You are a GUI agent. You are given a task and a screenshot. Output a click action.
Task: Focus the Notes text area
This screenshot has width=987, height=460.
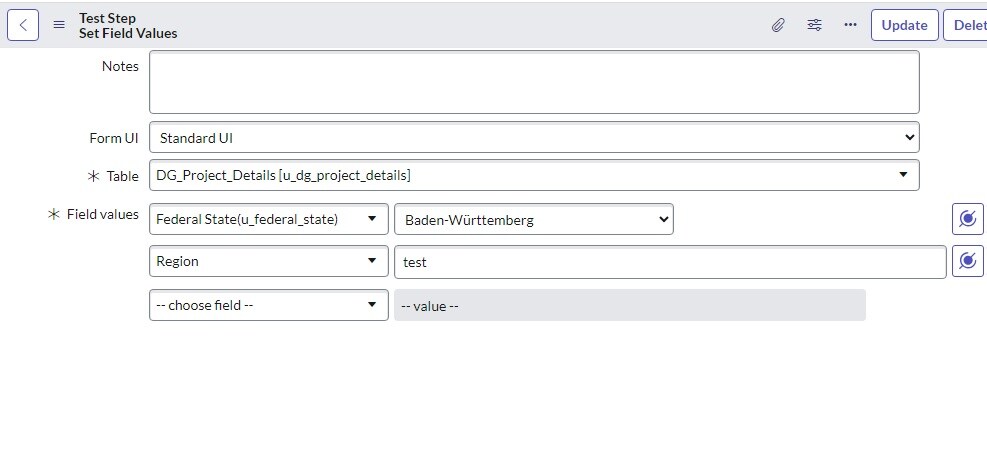point(534,82)
